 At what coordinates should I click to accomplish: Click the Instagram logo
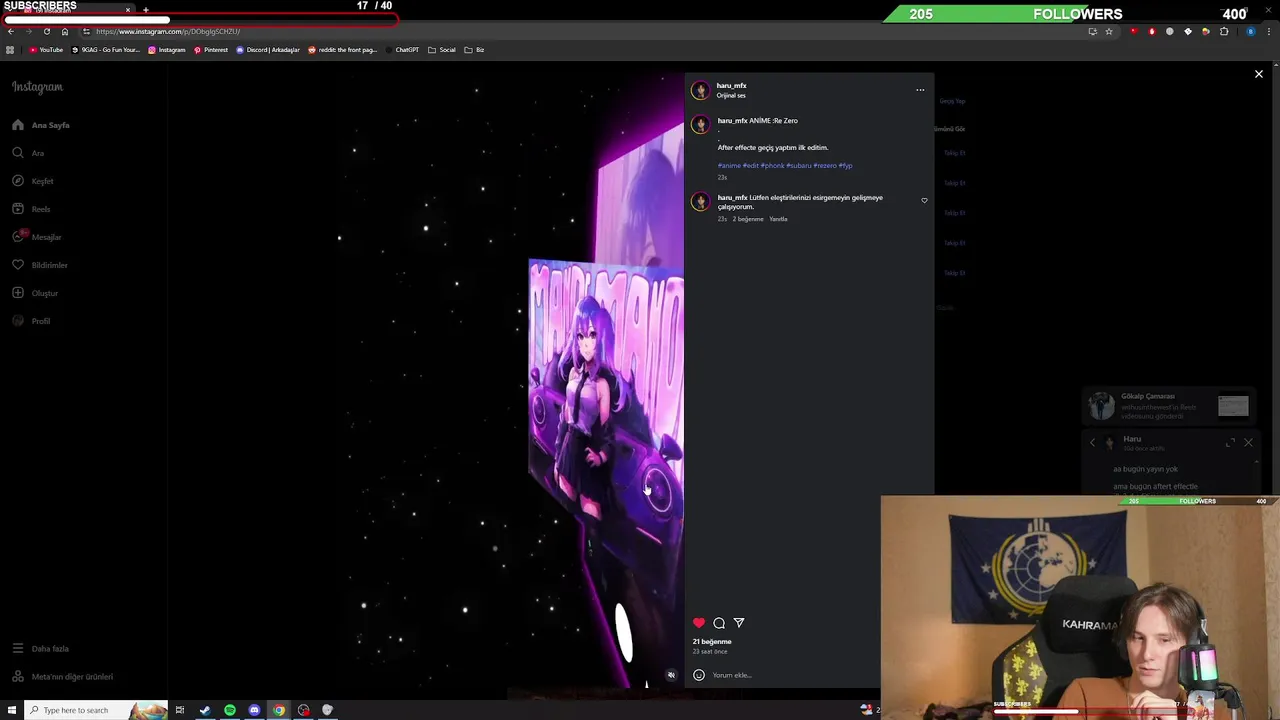coord(37,87)
